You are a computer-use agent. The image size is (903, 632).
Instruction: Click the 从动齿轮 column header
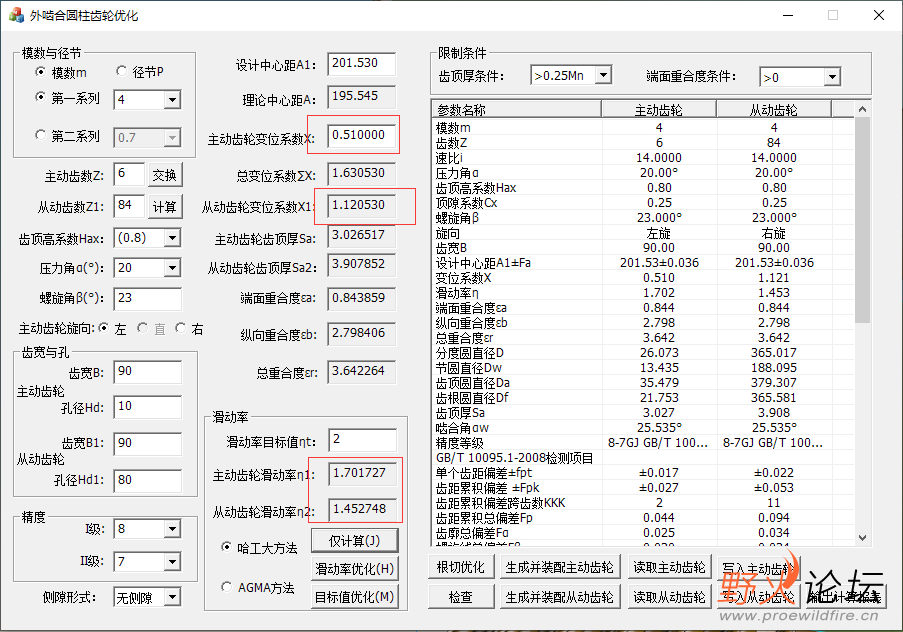coord(774,109)
